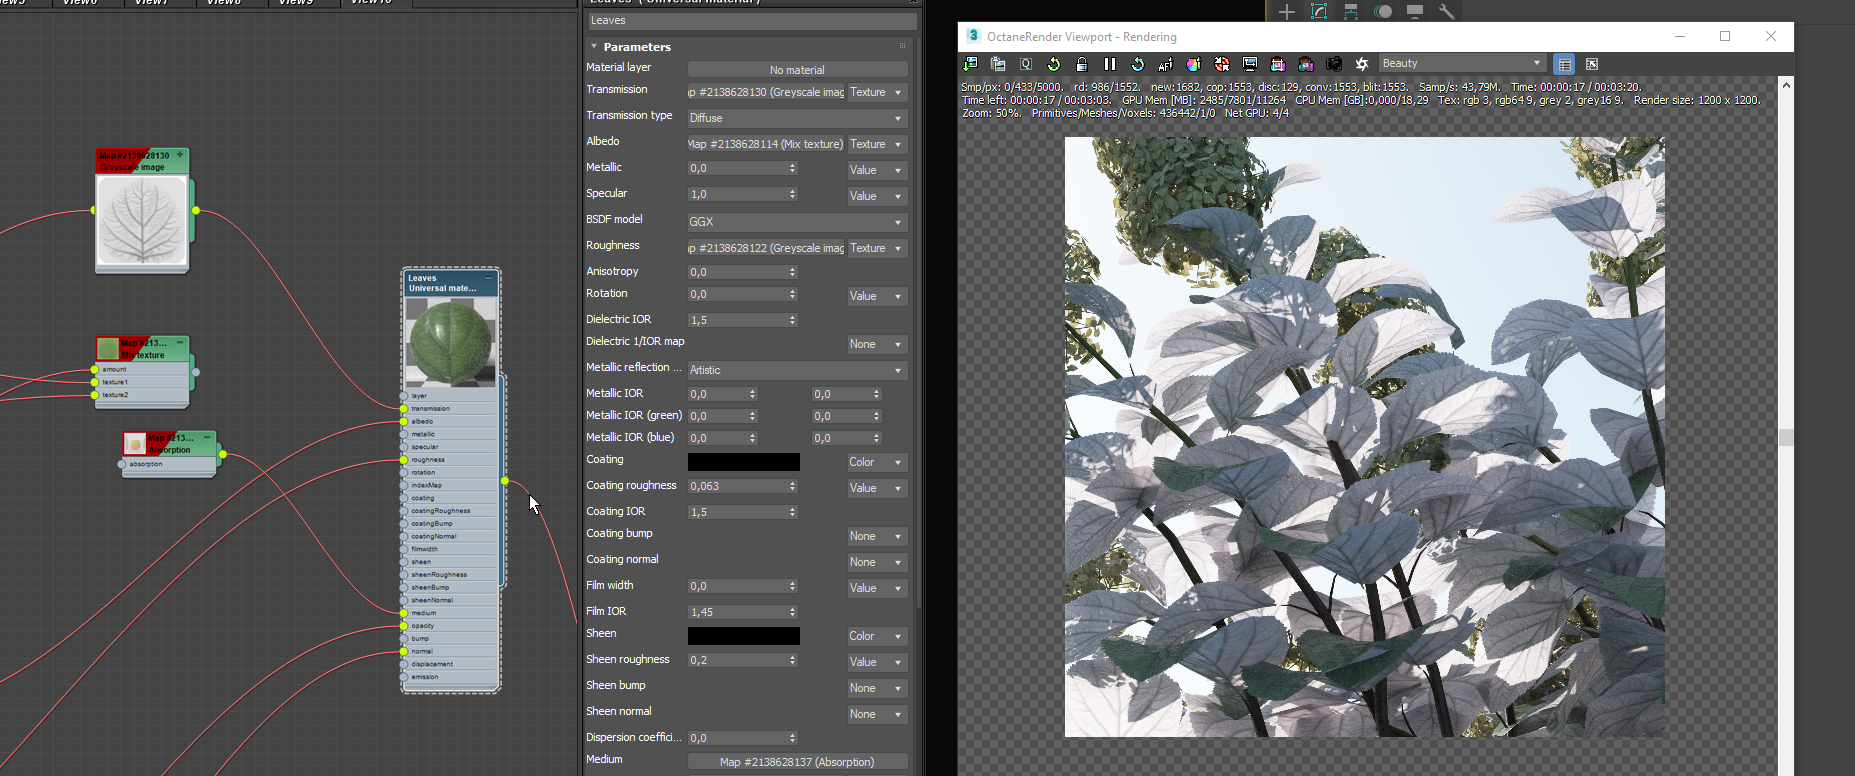The height and width of the screenshot is (776, 1855).
Task: Click the purple film frame icon
Action: [1278, 64]
